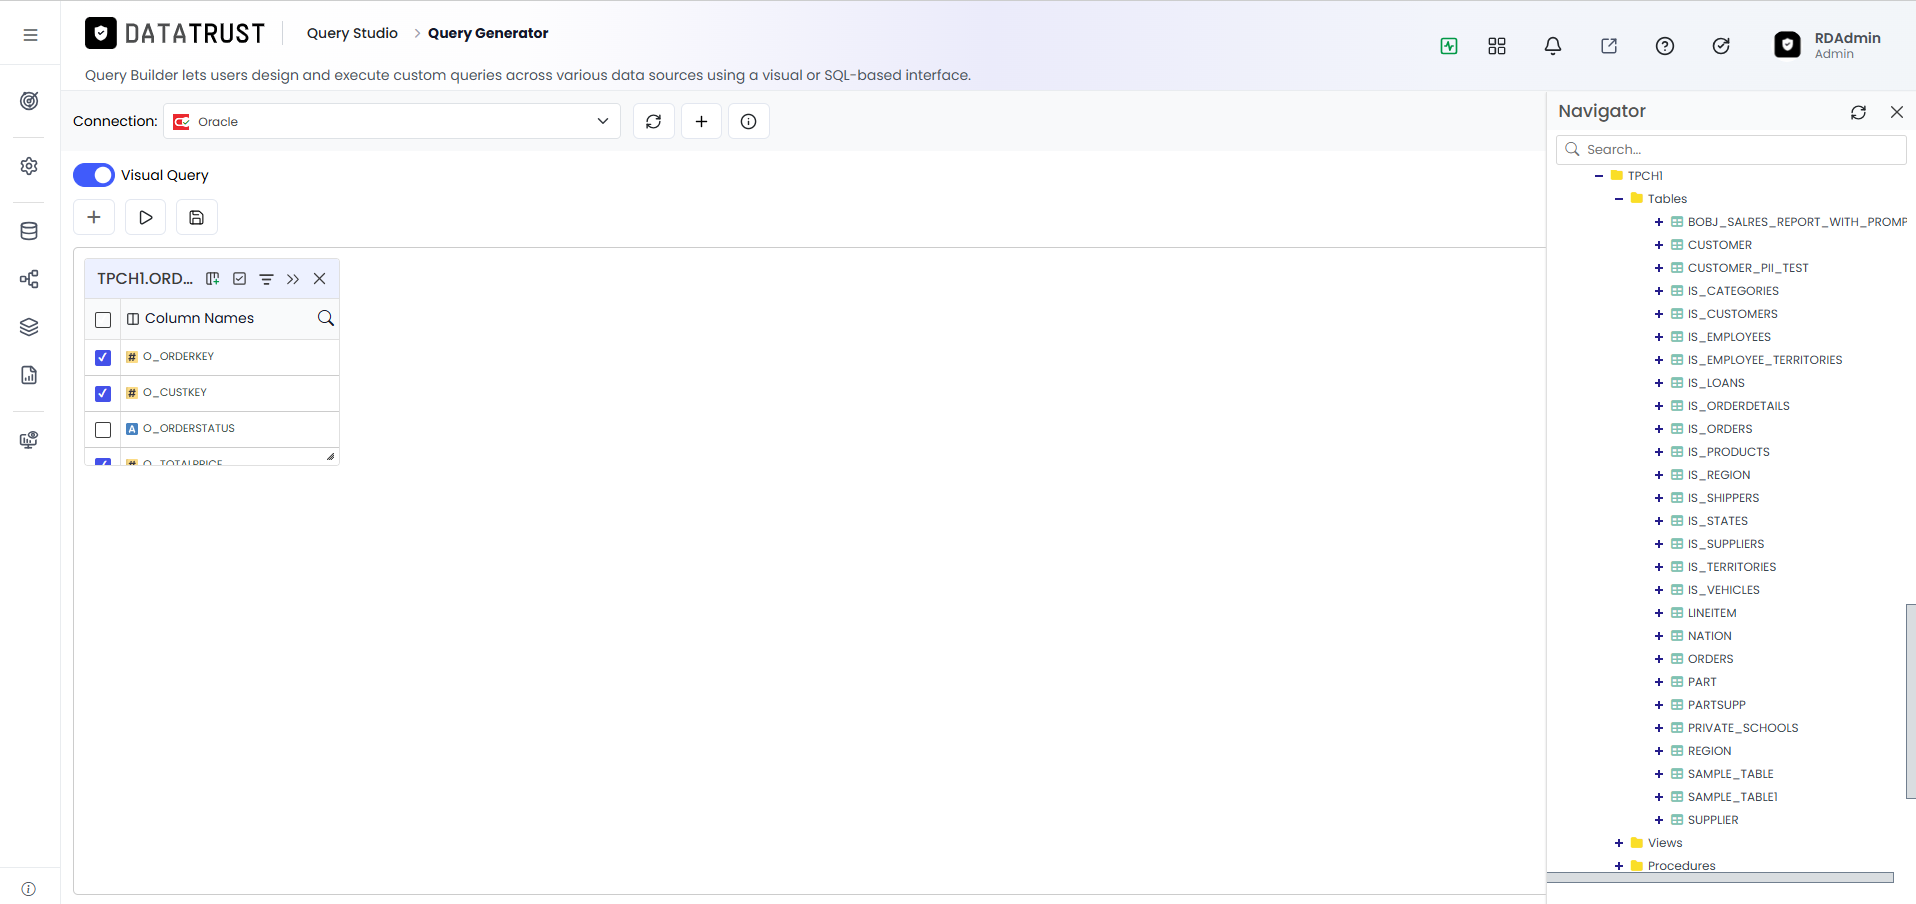Viewport: 1916px width, 904px height.
Task: Uncheck the O_ORDERKEY checkbox
Action: (x=103, y=357)
